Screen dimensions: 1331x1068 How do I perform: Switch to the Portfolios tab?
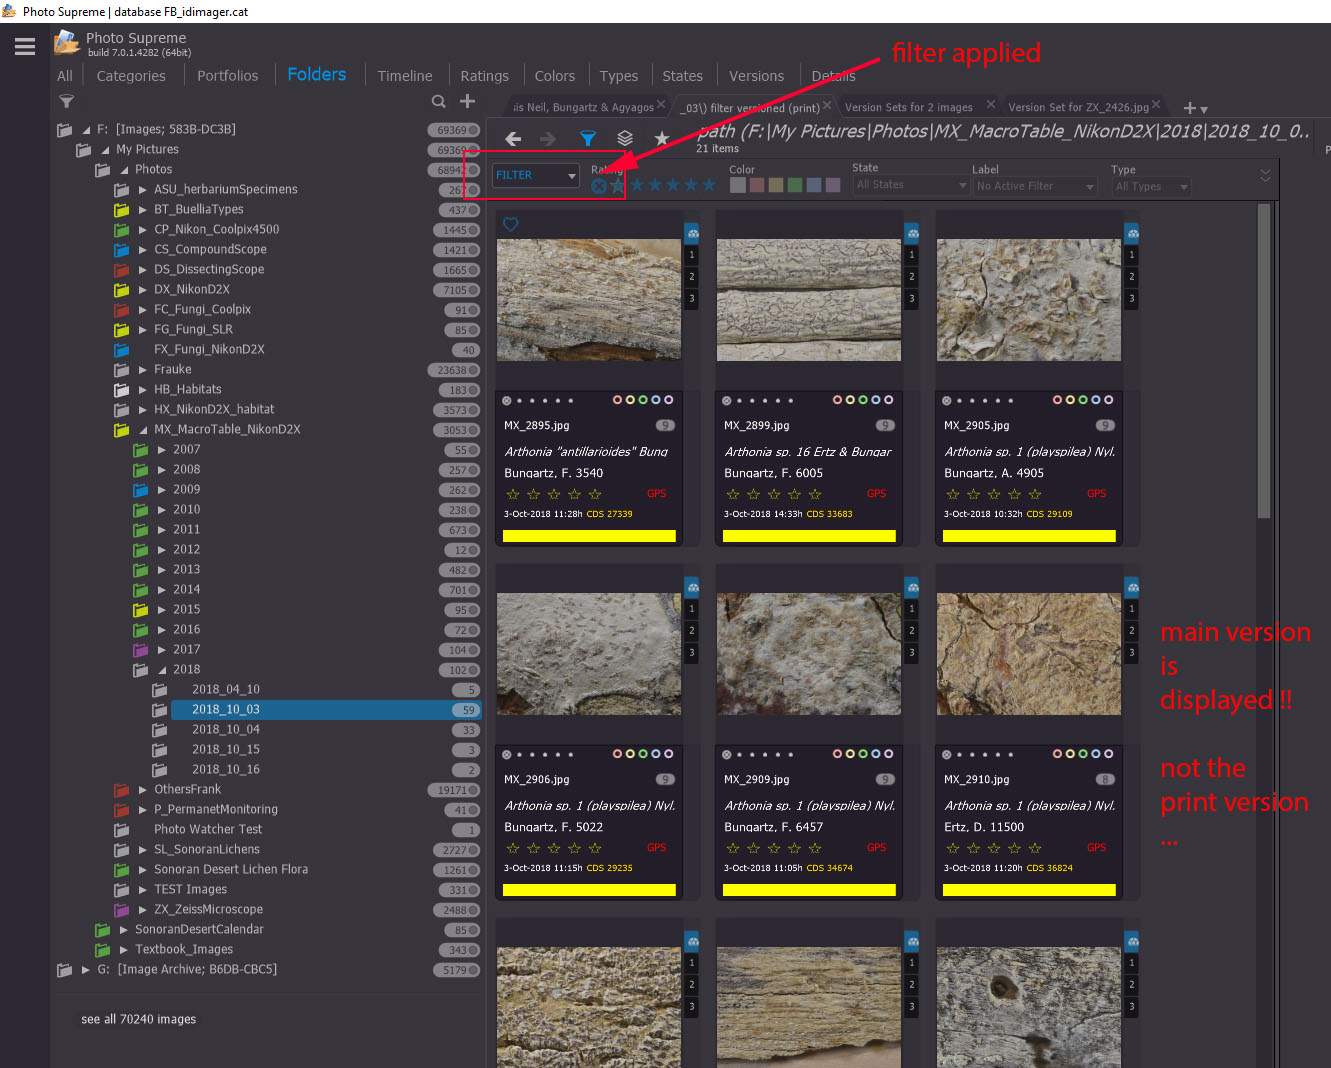coord(228,76)
